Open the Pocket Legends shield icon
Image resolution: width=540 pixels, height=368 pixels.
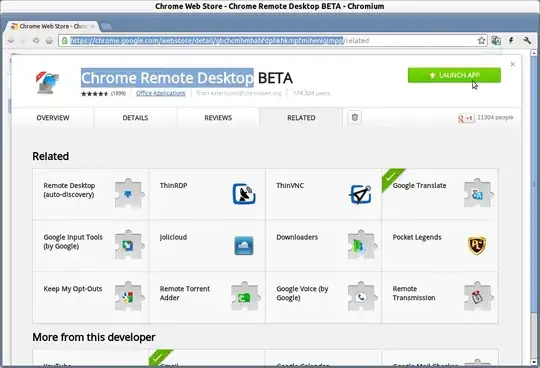[x=477, y=245]
